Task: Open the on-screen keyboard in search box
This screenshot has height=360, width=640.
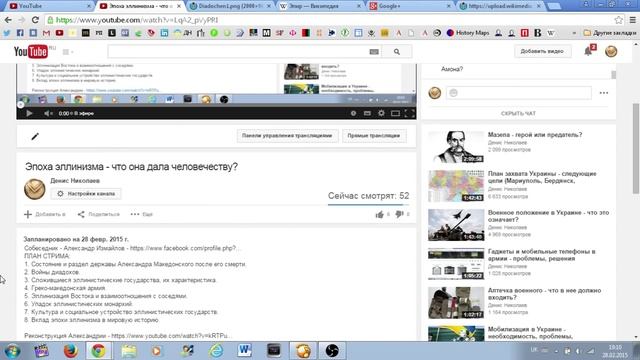Action: click(374, 52)
